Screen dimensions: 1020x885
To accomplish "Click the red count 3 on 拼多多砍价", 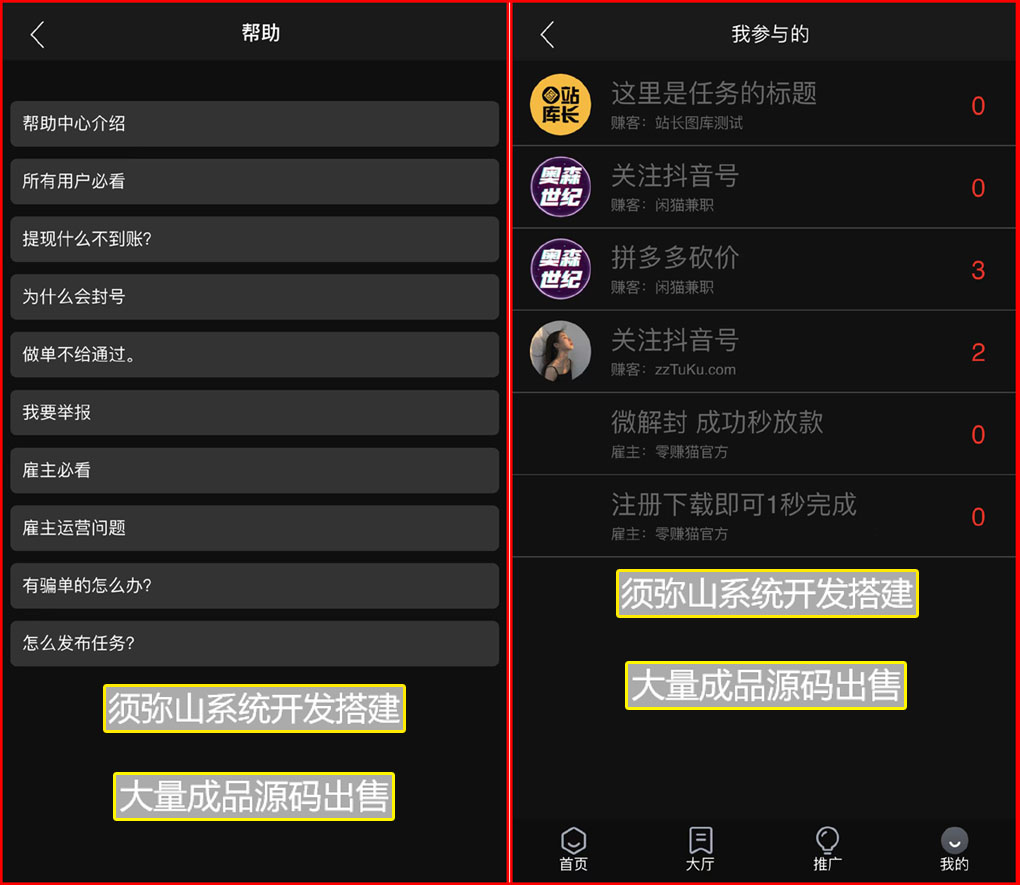I will tap(978, 270).
